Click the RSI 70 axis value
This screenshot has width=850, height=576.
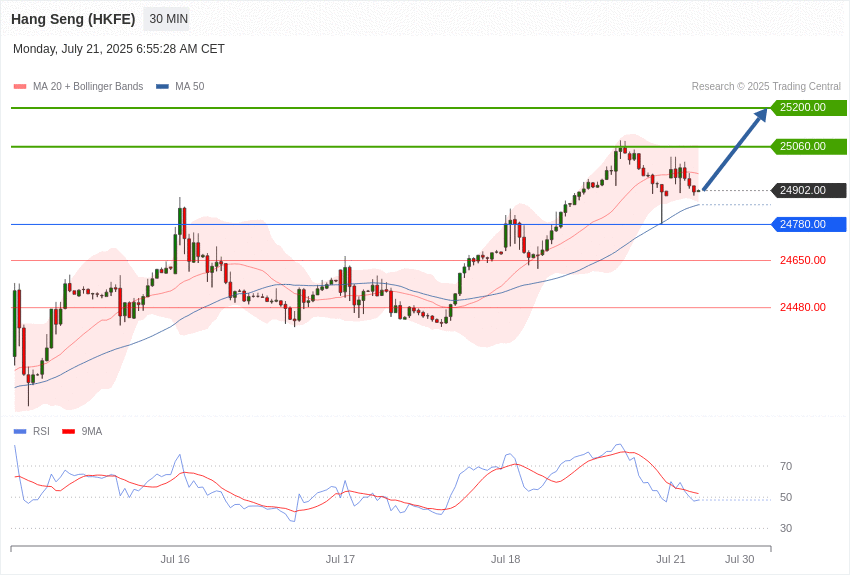click(x=786, y=466)
